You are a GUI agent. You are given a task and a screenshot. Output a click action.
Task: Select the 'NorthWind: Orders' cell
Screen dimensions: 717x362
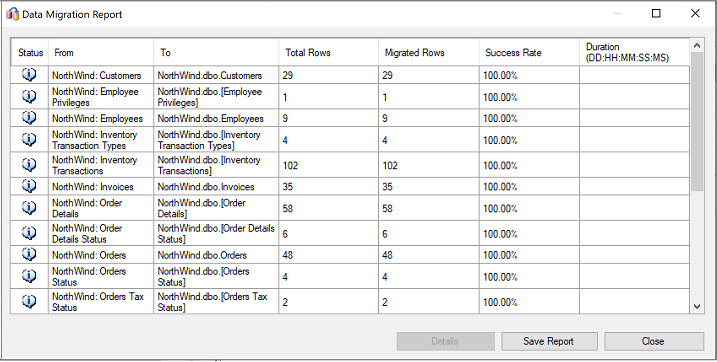point(101,255)
